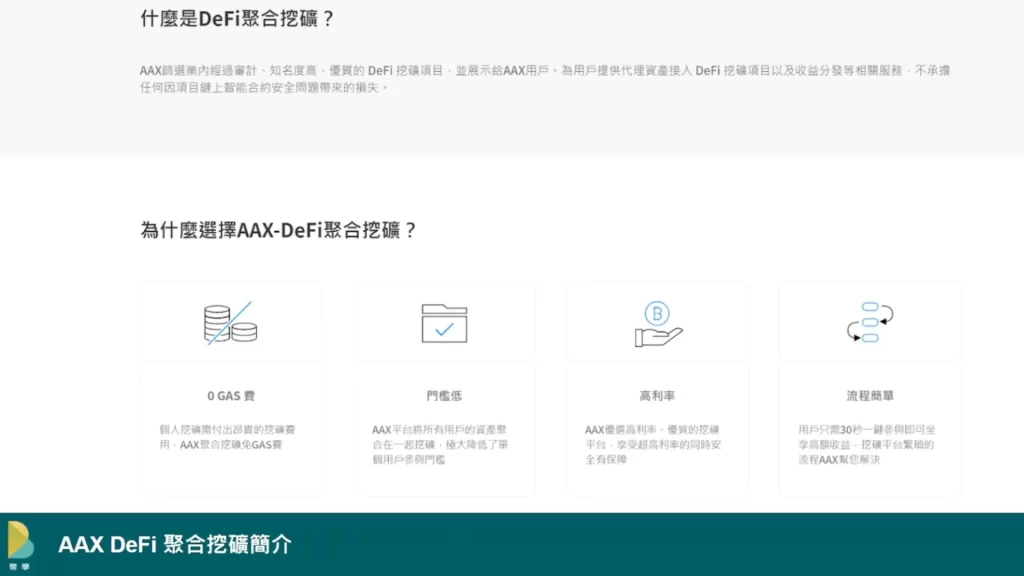
Task: Click the hand holding Bitcoin coin icon
Action: tap(658, 323)
